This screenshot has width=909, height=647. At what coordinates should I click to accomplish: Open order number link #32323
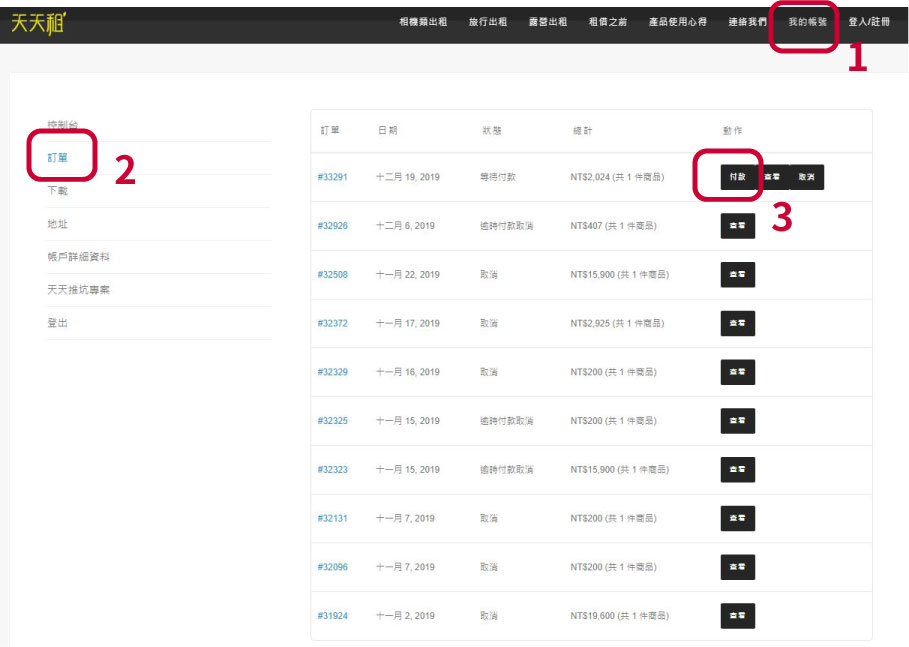click(x=333, y=469)
